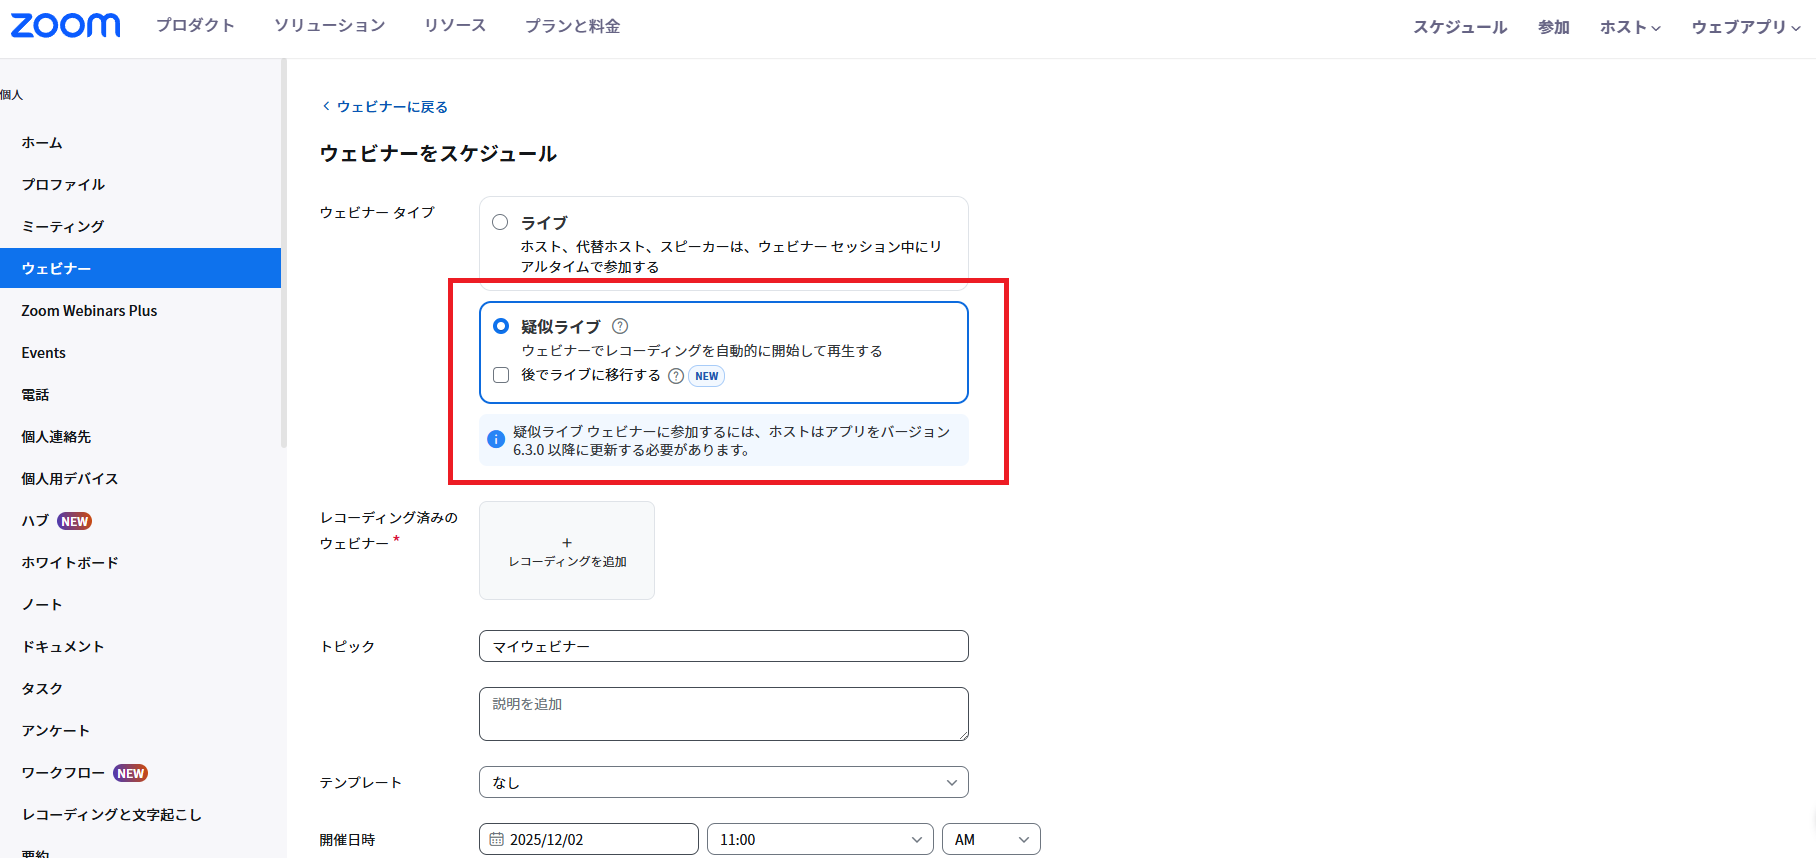Click the blue info icon in notice
1816x858 pixels.
[495, 440]
